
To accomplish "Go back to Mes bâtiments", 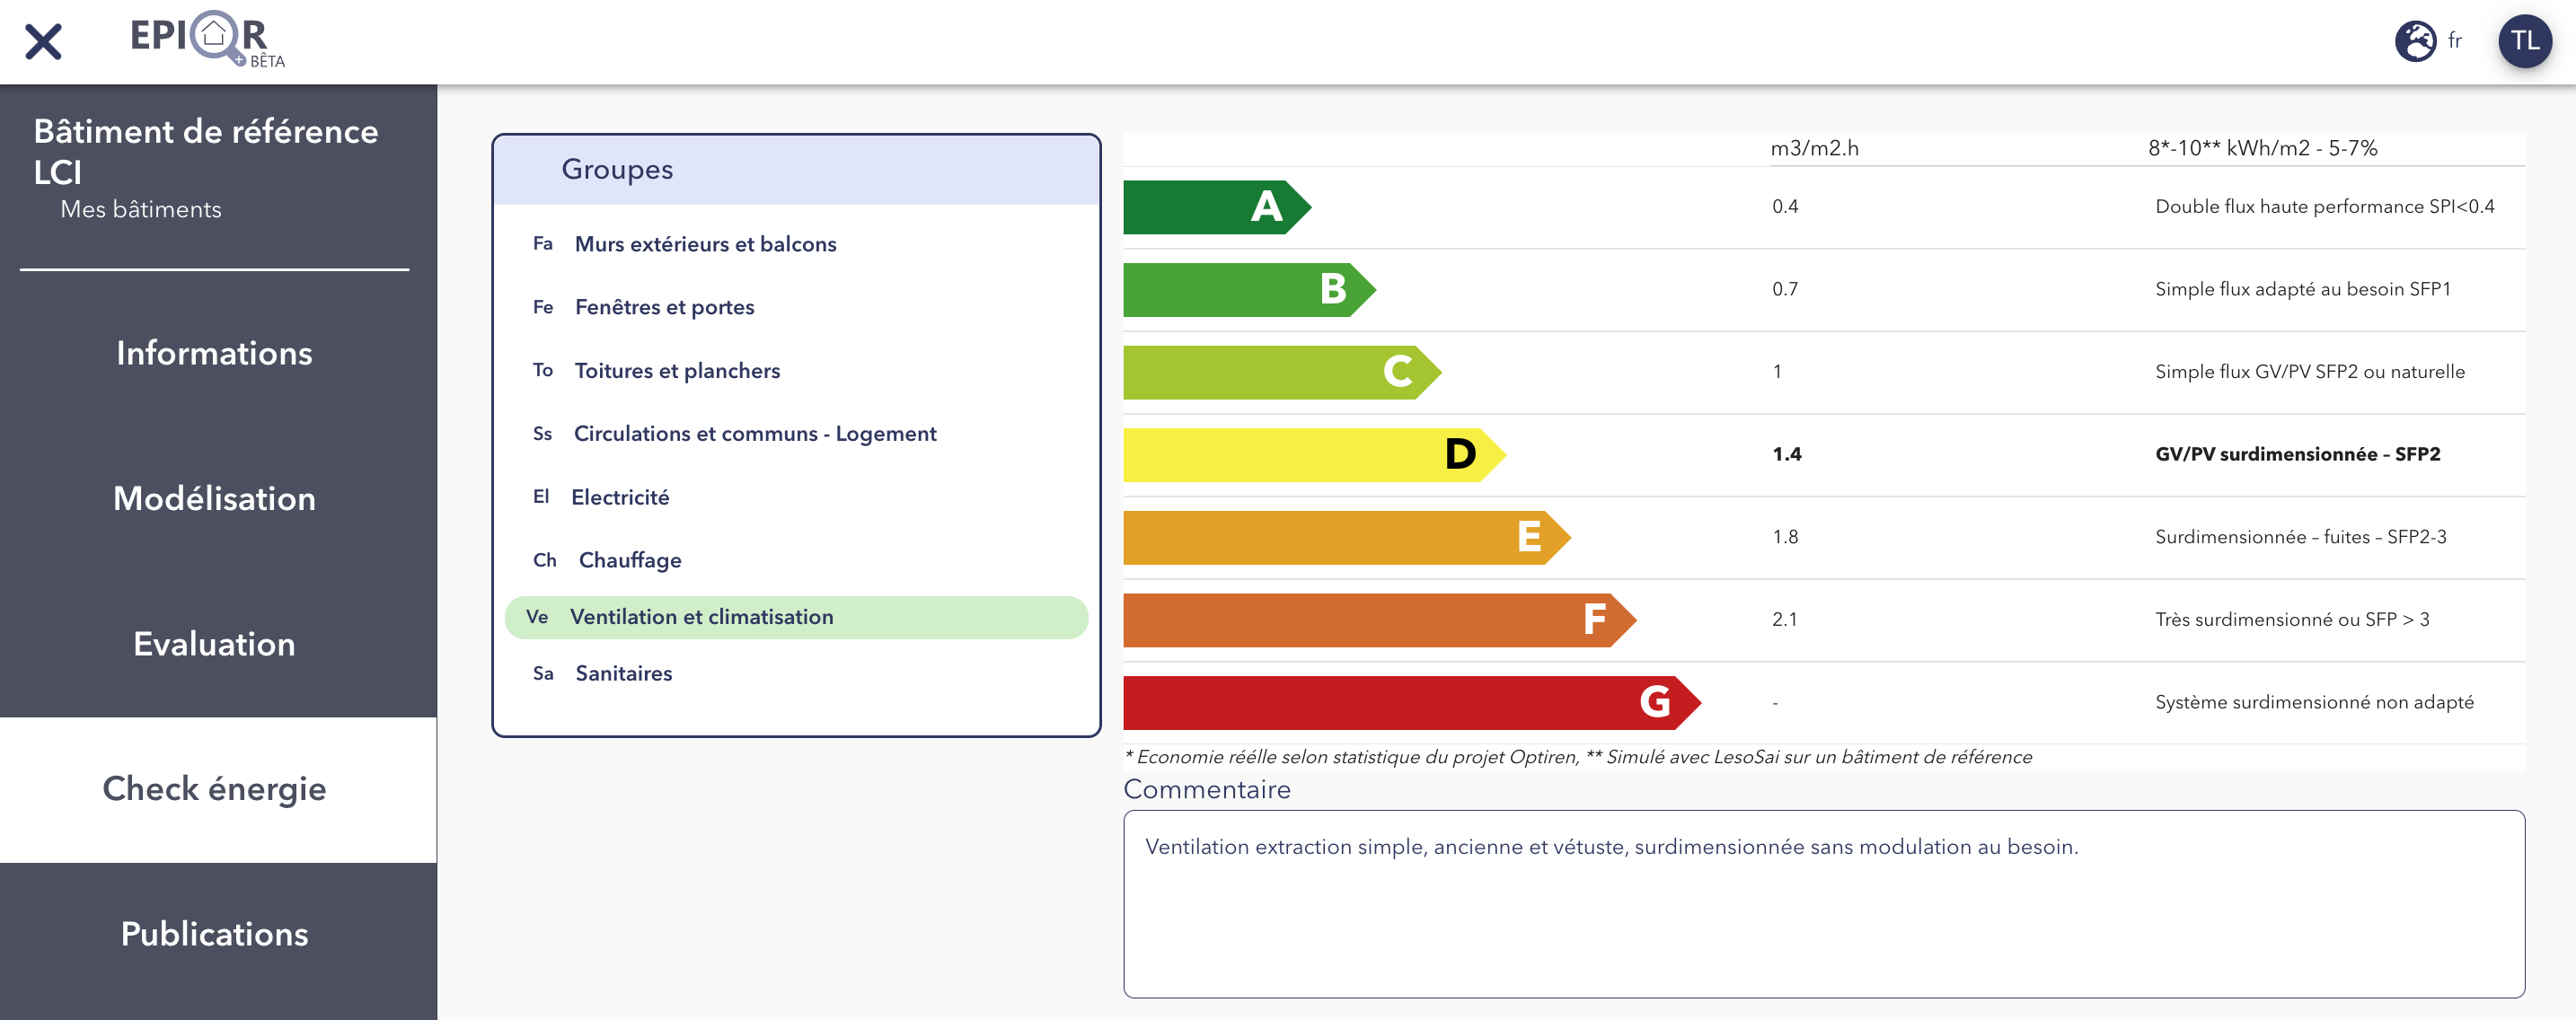I will (141, 209).
